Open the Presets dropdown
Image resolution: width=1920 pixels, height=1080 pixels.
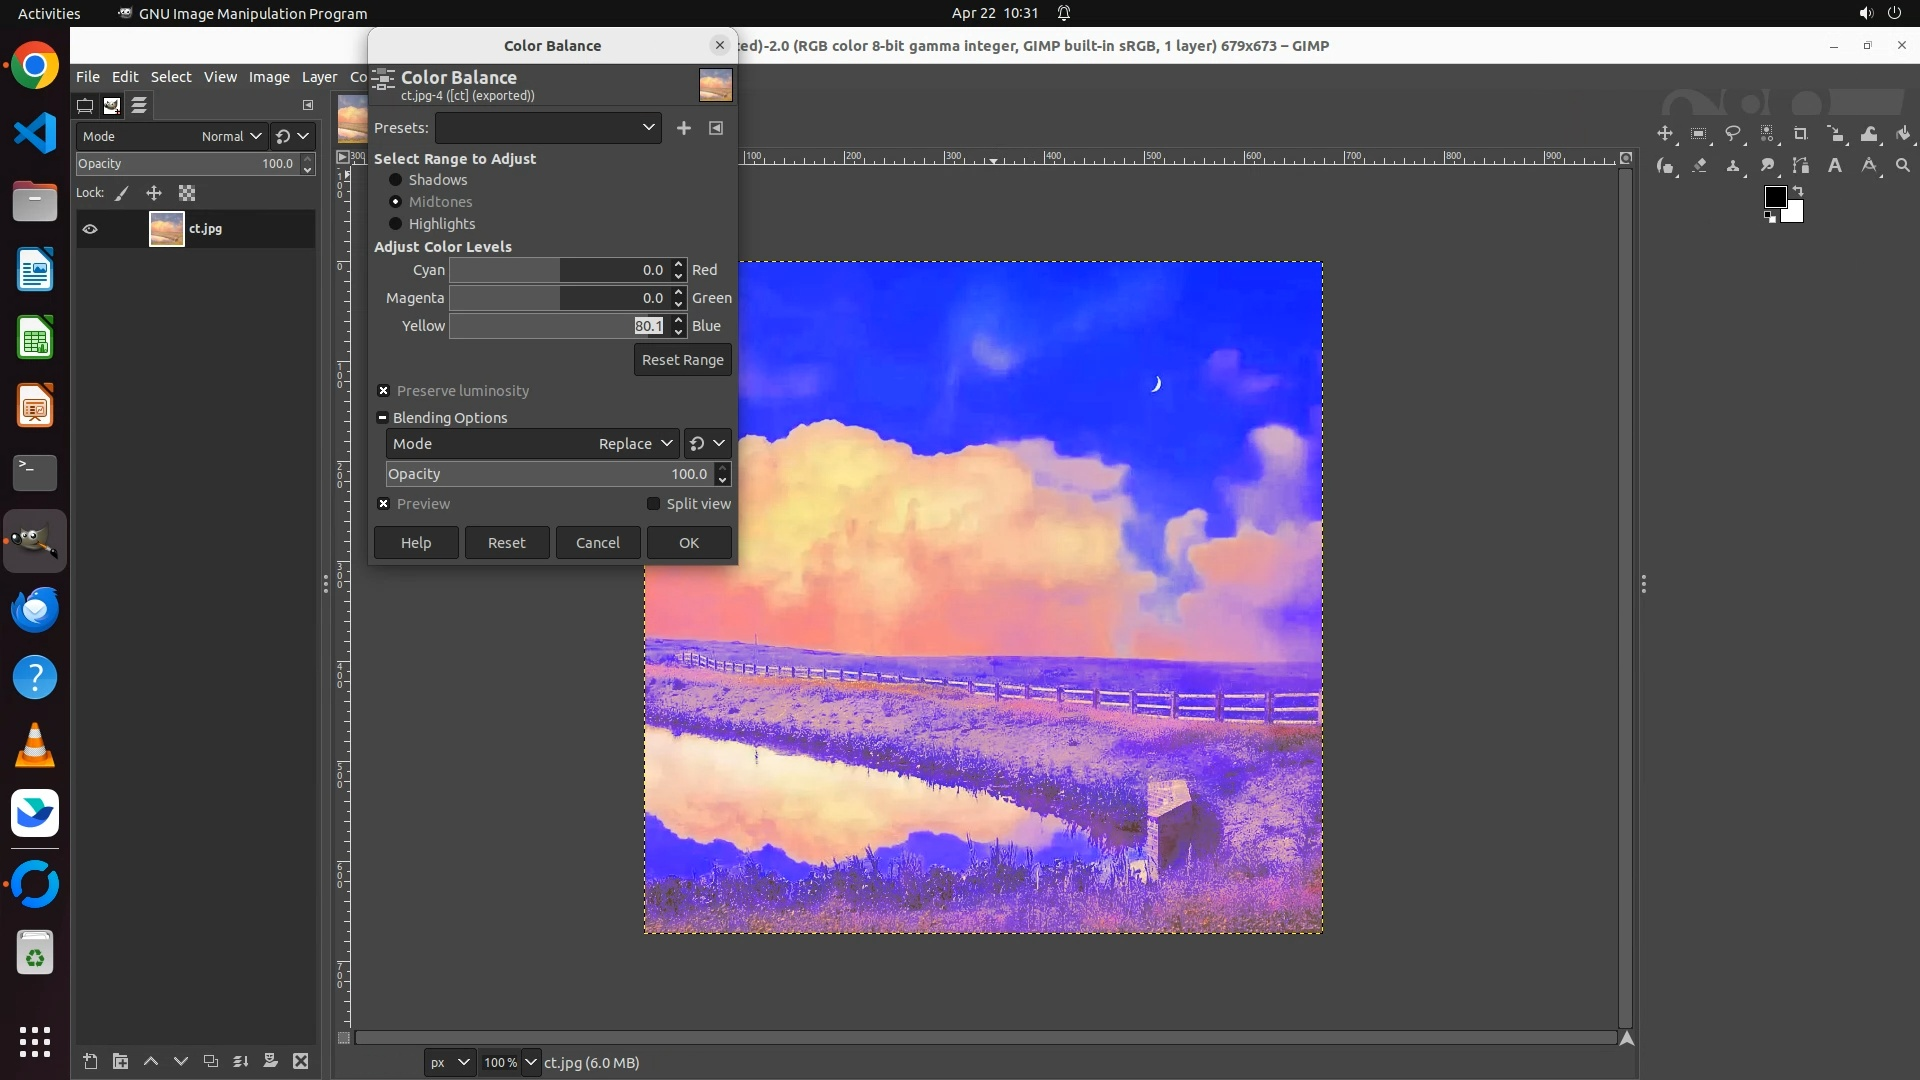[x=548, y=128]
